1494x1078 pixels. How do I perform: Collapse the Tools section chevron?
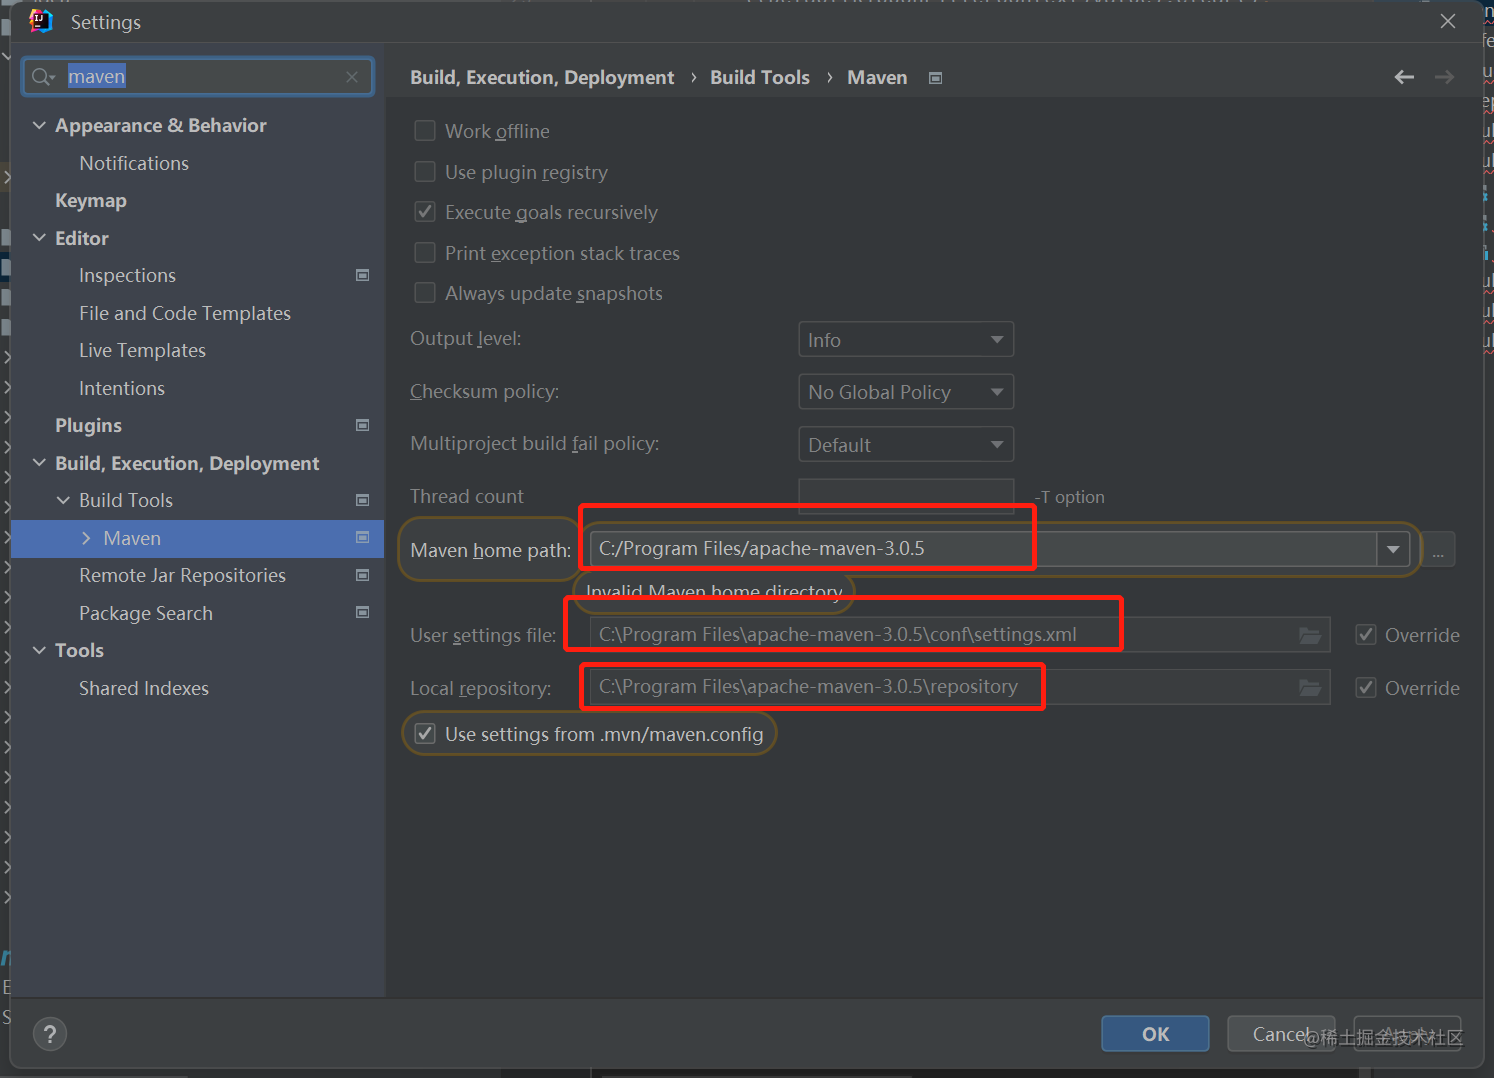39,650
